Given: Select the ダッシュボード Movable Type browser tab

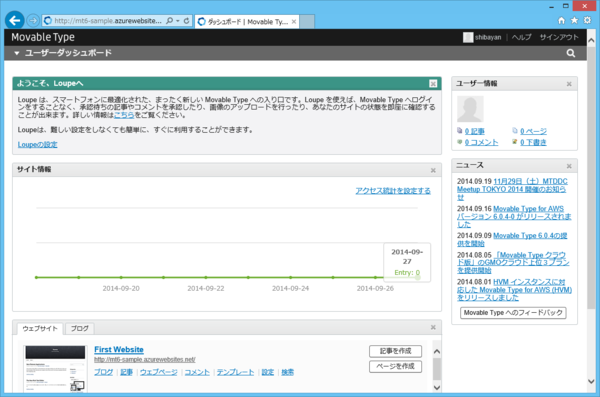Looking at the screenshot, I should (247, 22).
